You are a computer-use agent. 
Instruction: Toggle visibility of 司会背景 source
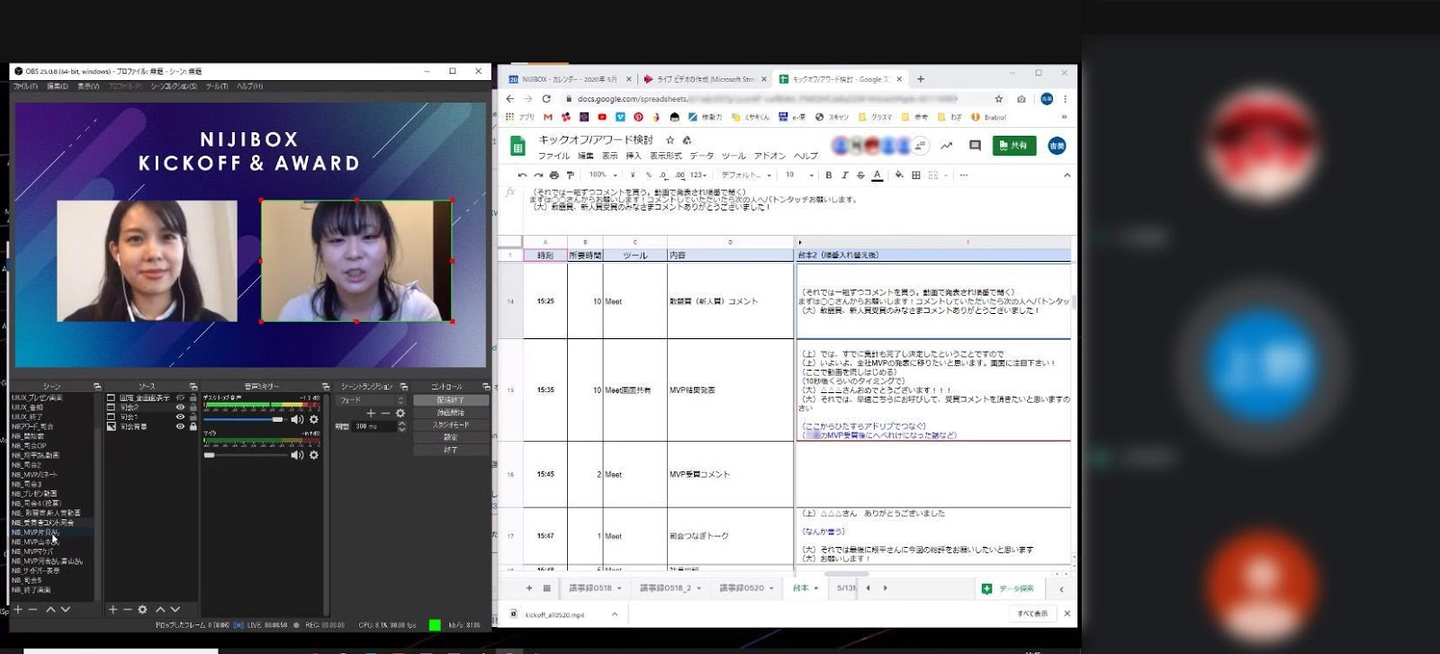pos(181,427)
